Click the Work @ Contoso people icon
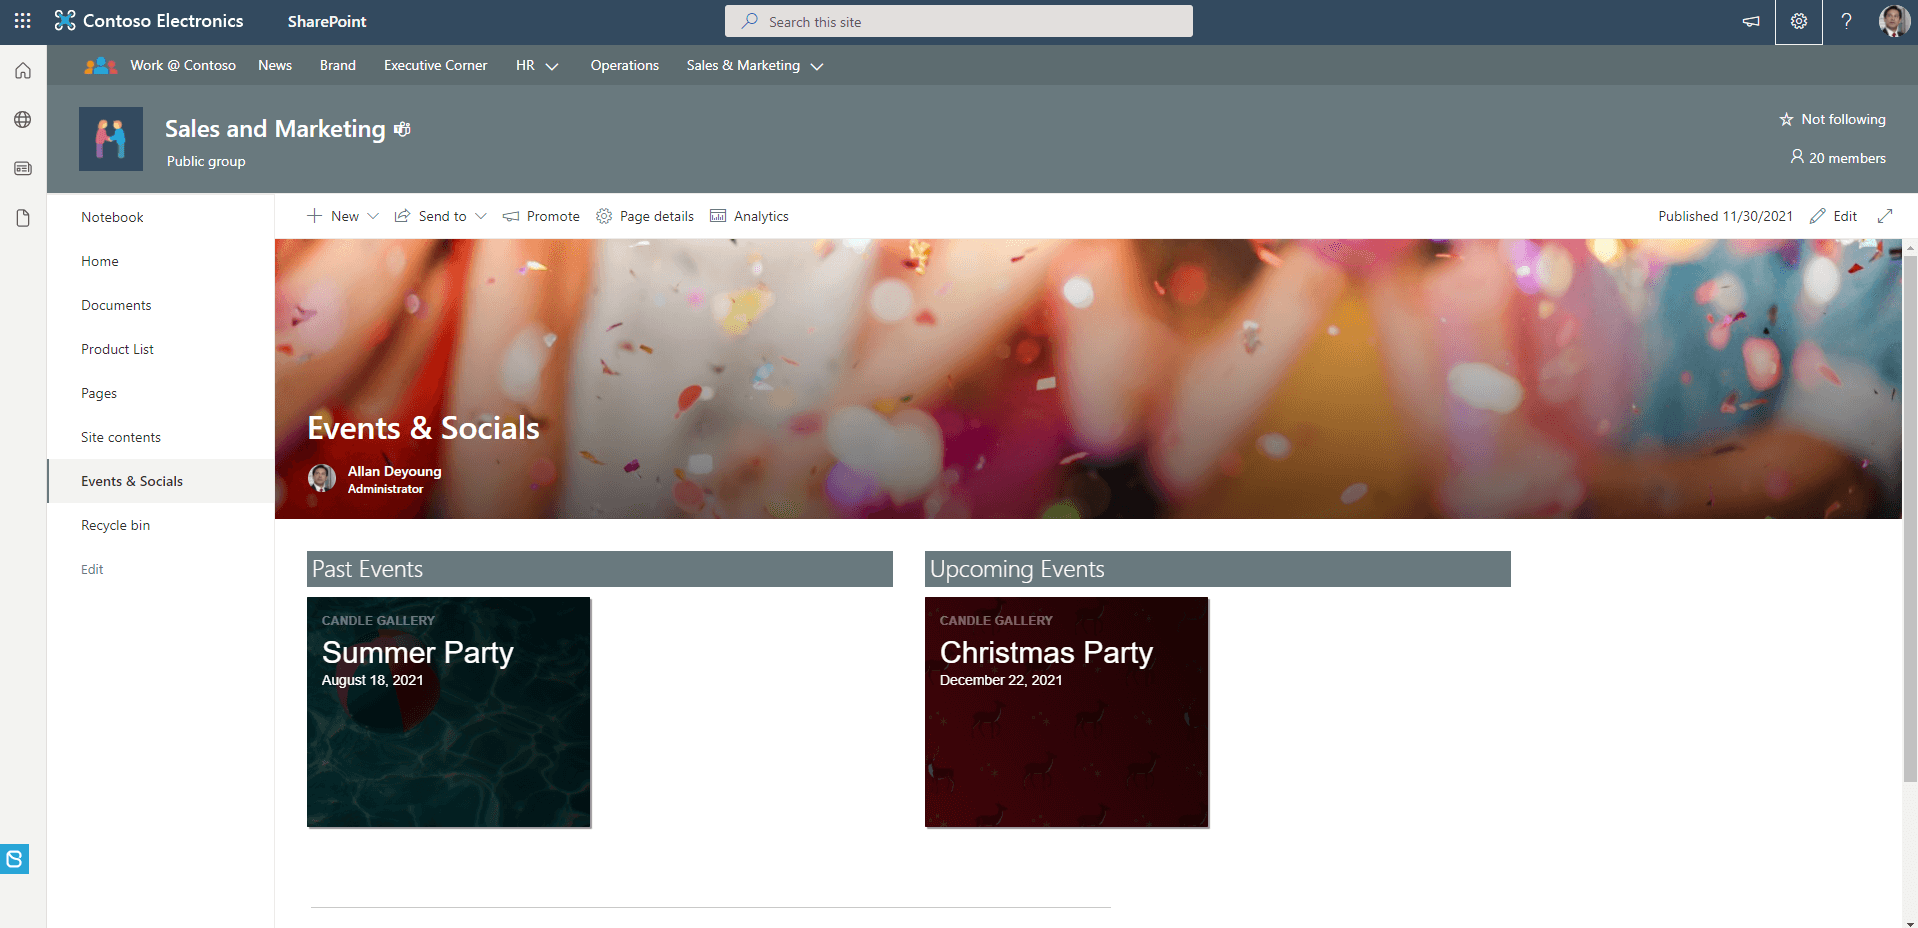The width and height of the screenshot is (1918, 928). click(x=100, y=66)
